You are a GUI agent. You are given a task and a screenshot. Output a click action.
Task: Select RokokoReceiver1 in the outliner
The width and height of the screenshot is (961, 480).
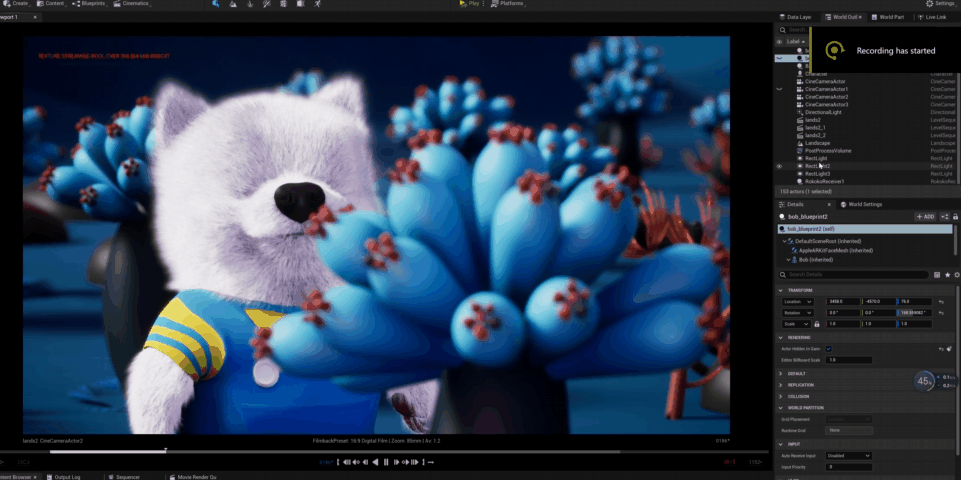824,181
